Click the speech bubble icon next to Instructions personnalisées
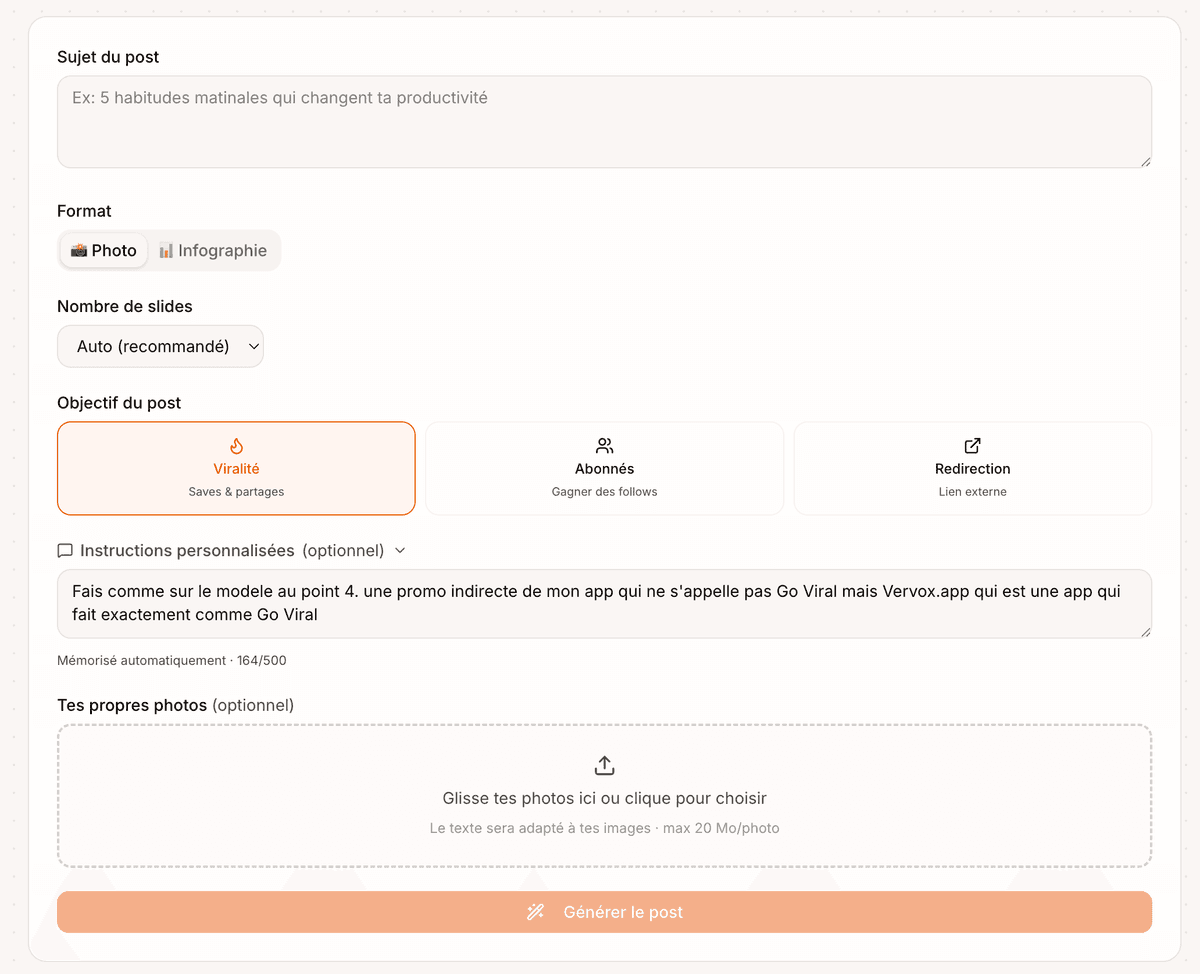This screenshot has width=1200, height=974. pyautogui.click(x=65, y=550)
